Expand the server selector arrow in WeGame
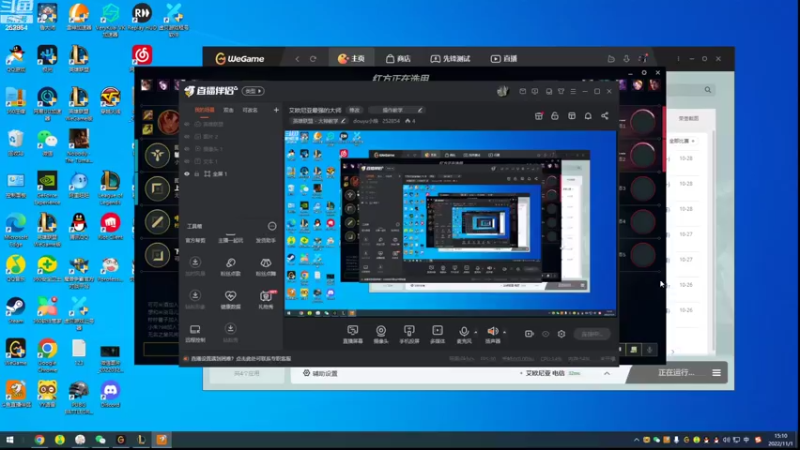Image resolution: width=800 pixels, height=450 pixels. pos(607,373)
